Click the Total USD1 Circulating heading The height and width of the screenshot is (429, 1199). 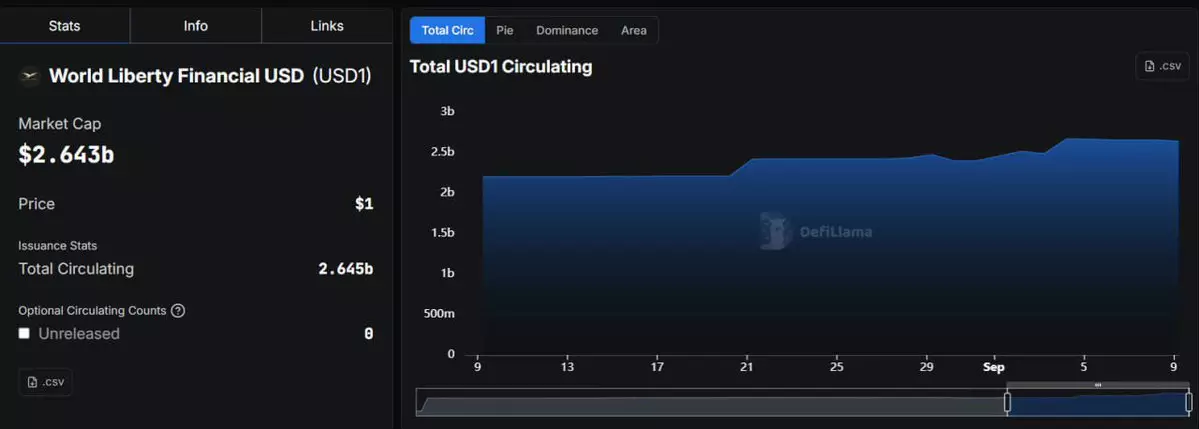pyautogui.click(x=501, y=67)
